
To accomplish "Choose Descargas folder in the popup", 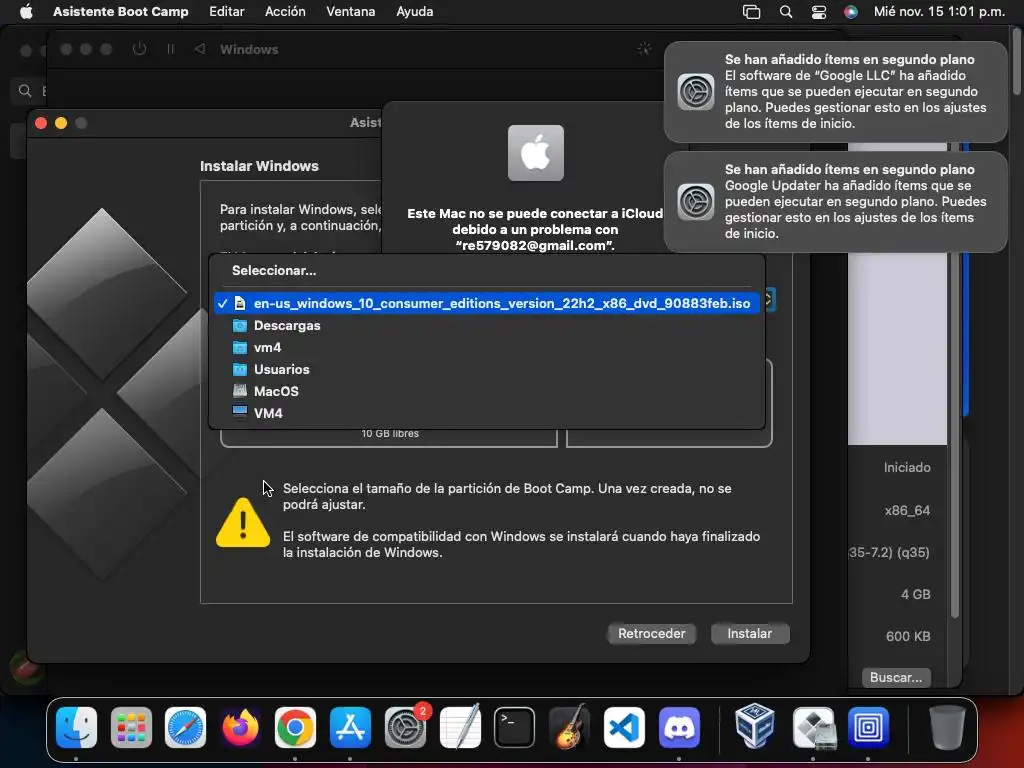I will pyautogui.click(x=487, y=325).
